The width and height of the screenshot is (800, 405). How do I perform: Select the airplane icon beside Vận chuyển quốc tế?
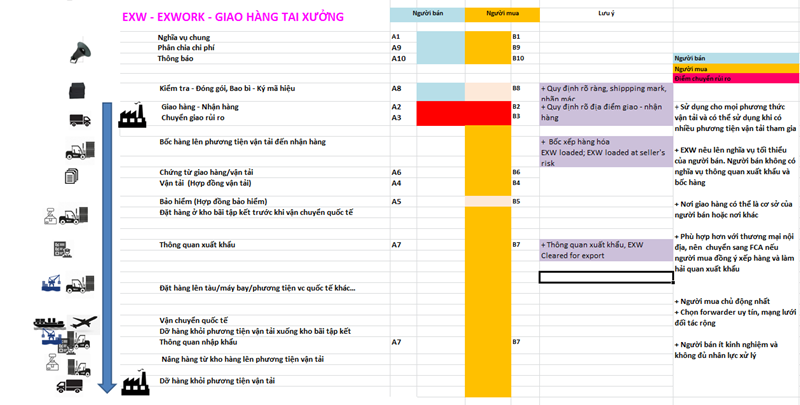tap(83, 322)
